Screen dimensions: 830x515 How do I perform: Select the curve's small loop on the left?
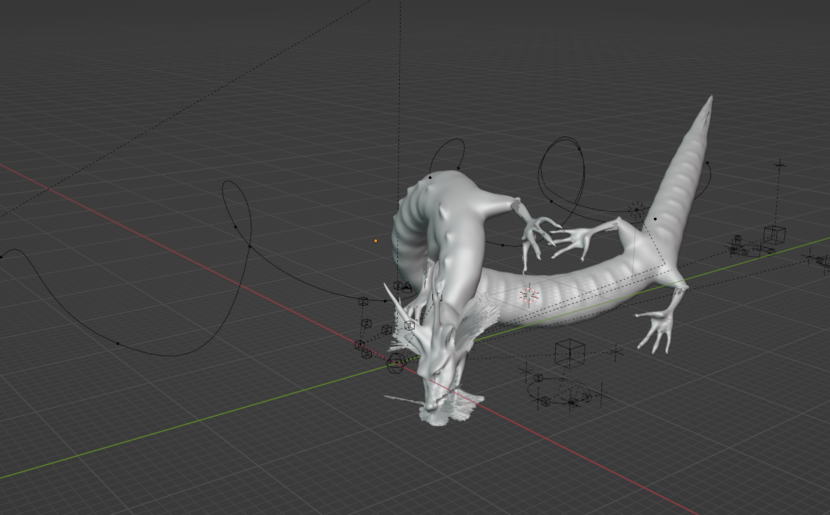click(x=236, y=205)
